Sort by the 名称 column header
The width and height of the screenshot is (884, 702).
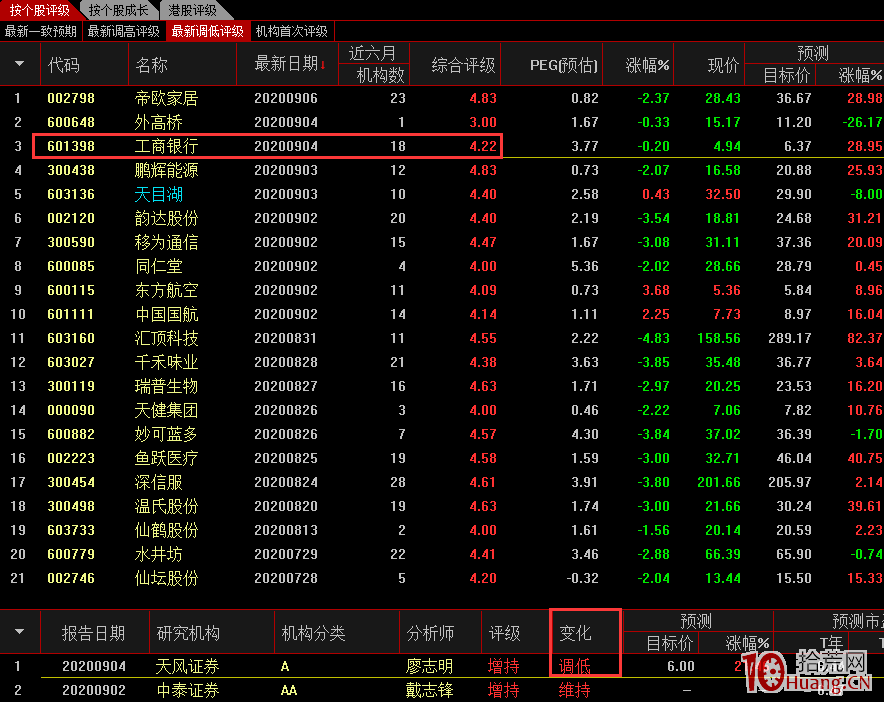pos(151,65)
